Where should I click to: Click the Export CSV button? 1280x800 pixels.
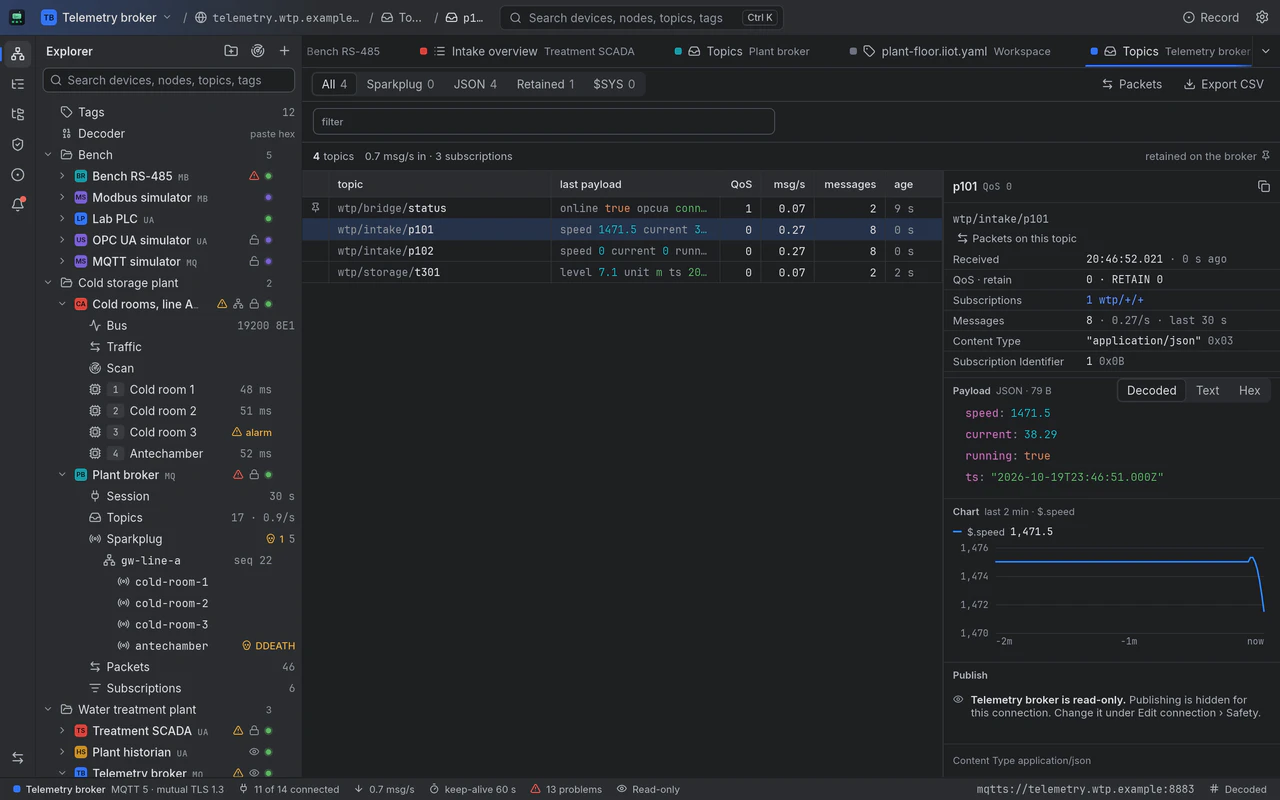(x=1224, y=84)
